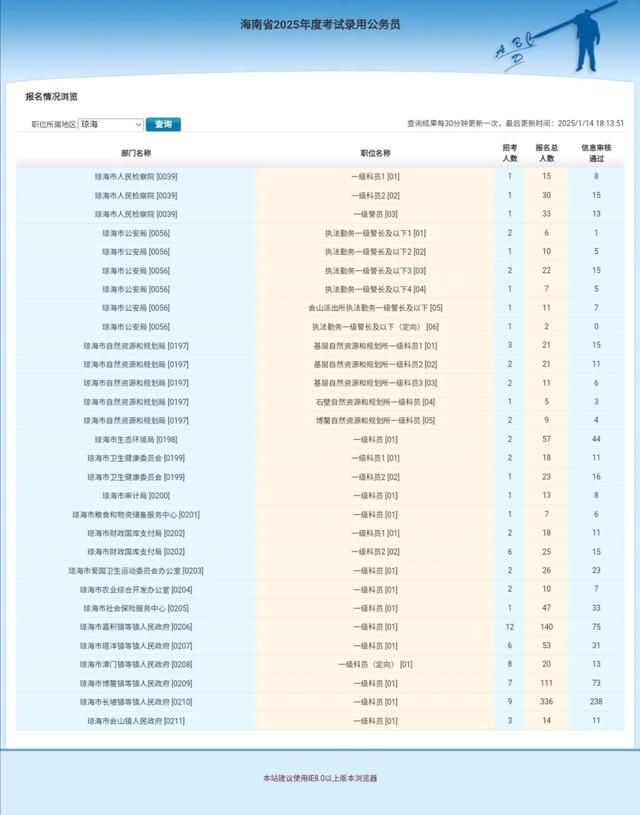Click 琼海市爱国卫生运动委员会办公室 [0203] cell

coord(136,571)
